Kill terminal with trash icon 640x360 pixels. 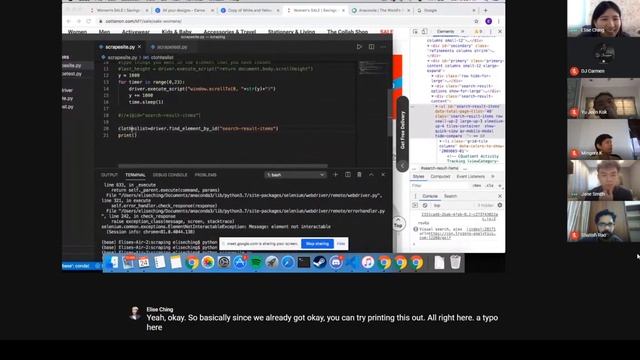point(359,175)
